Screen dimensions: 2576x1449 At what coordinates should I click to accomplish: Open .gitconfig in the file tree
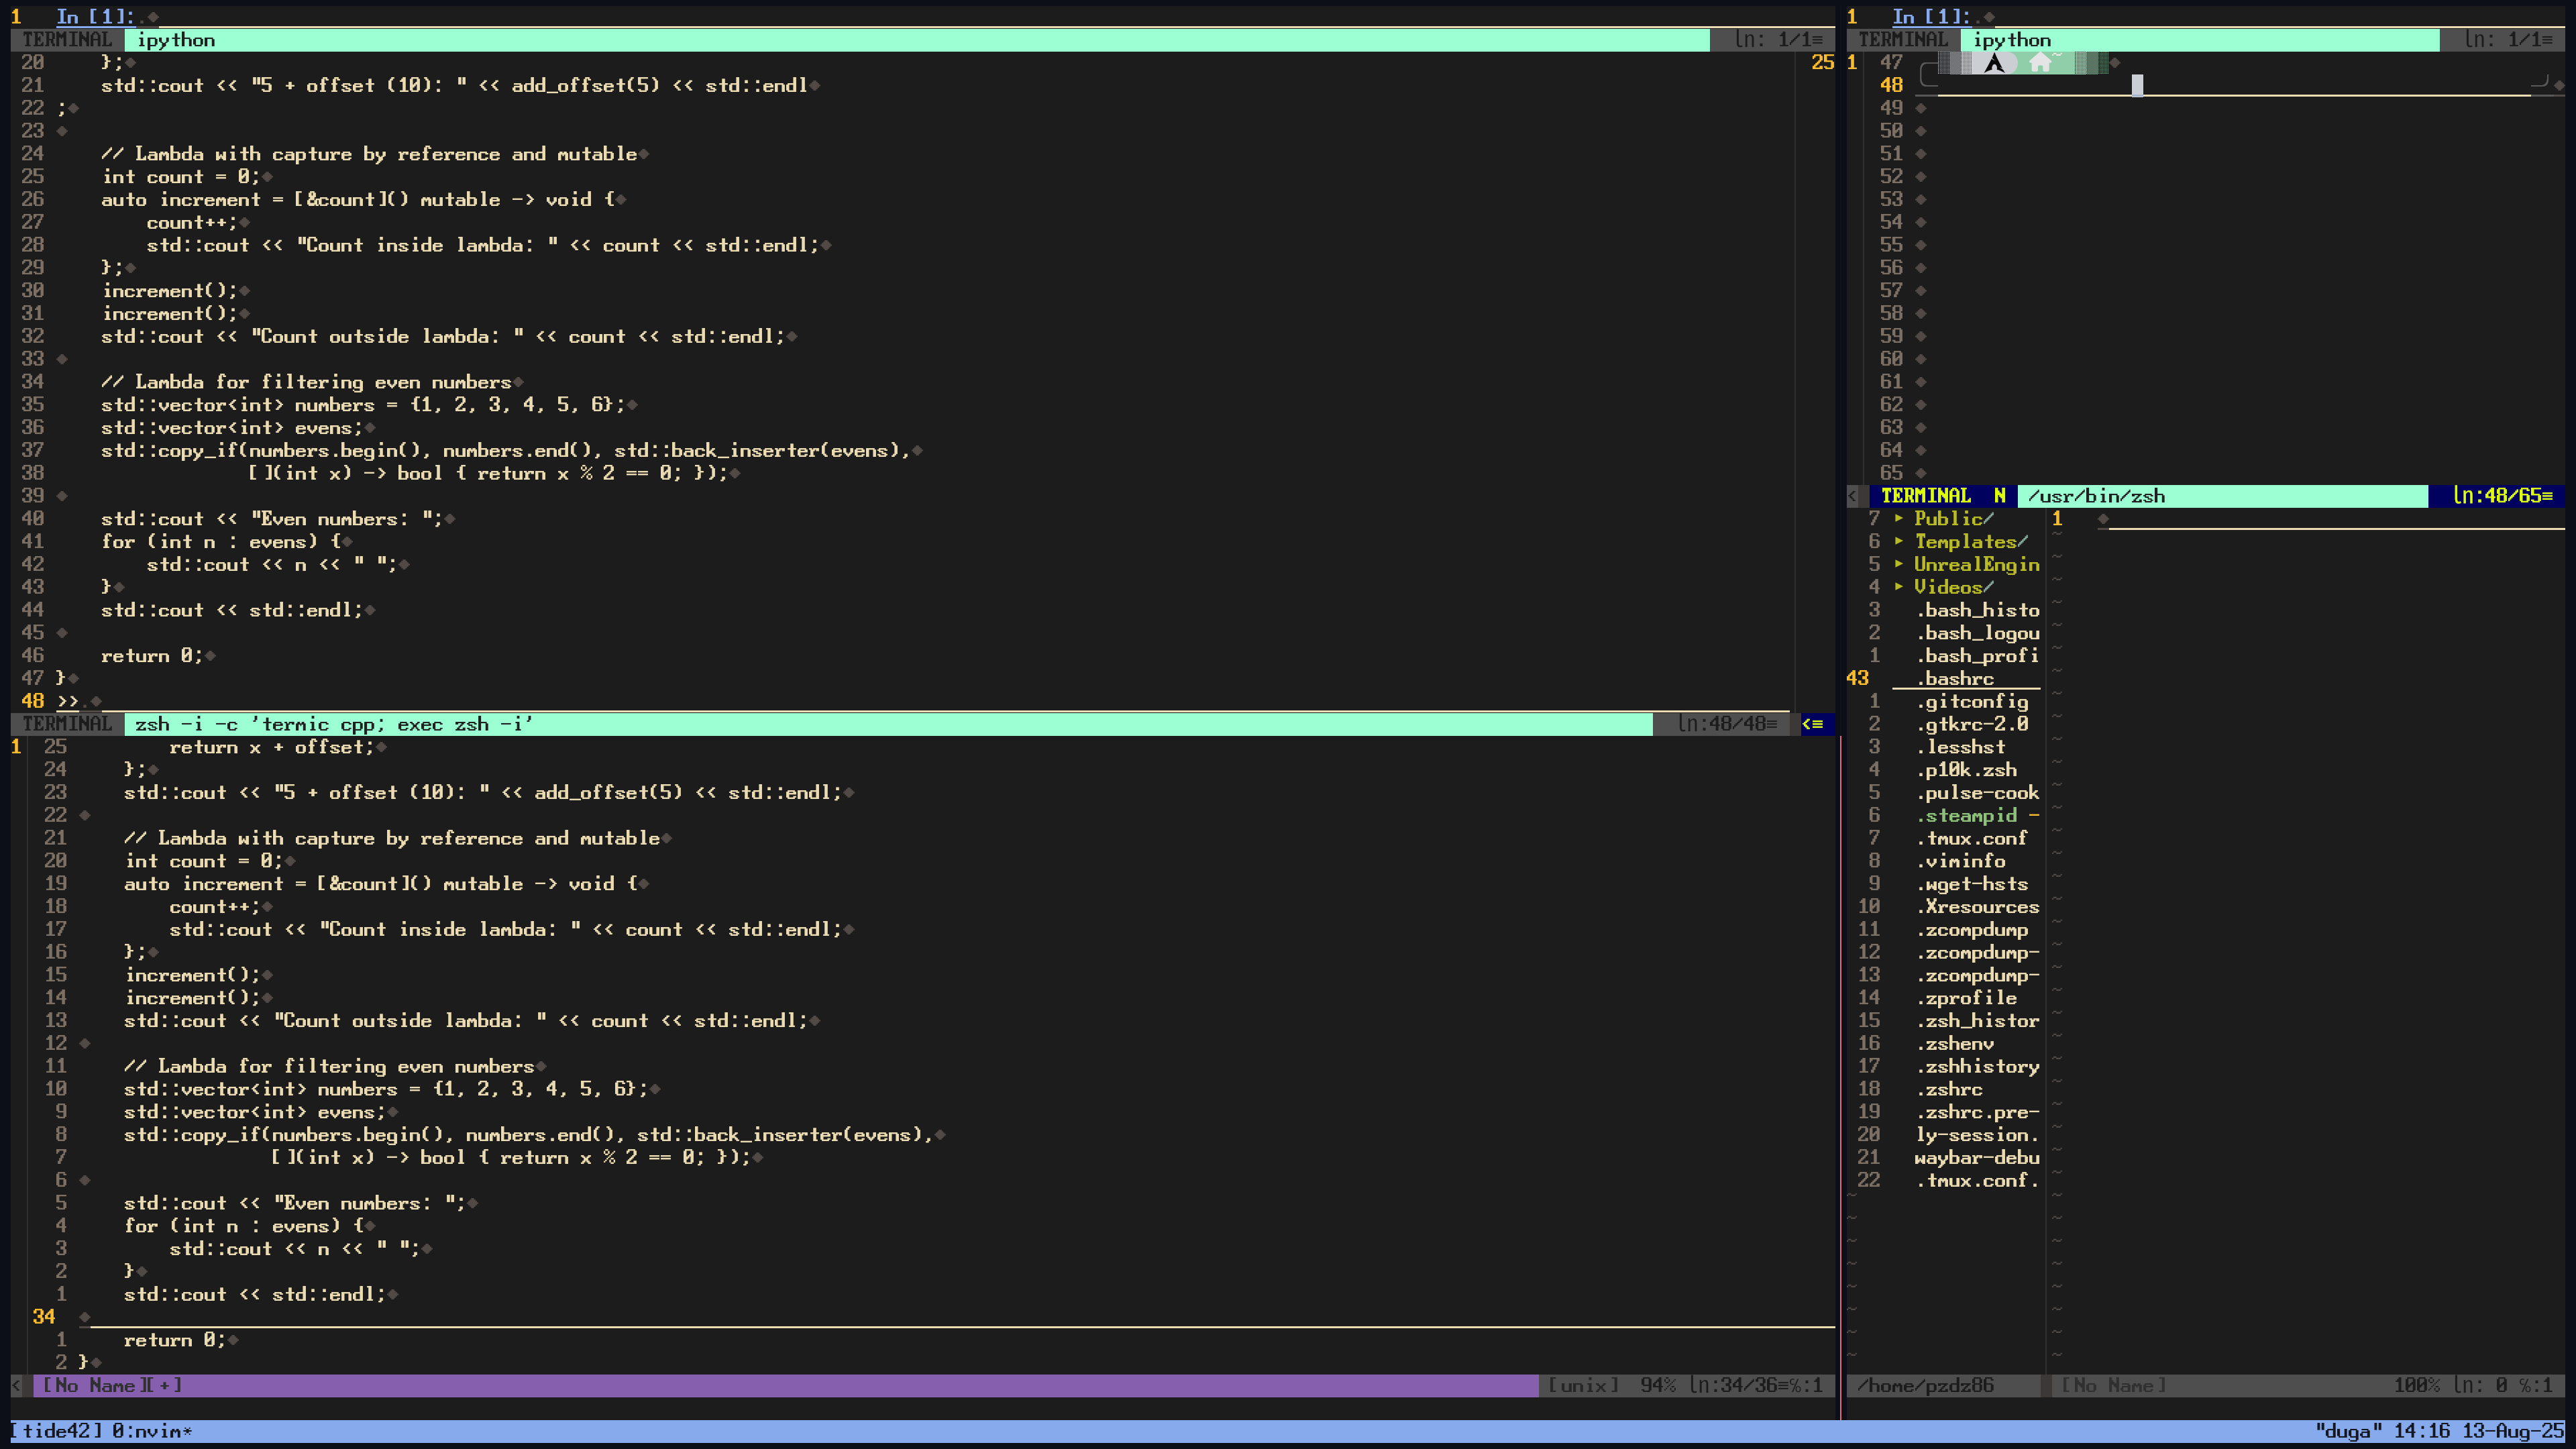point(1972,702)
